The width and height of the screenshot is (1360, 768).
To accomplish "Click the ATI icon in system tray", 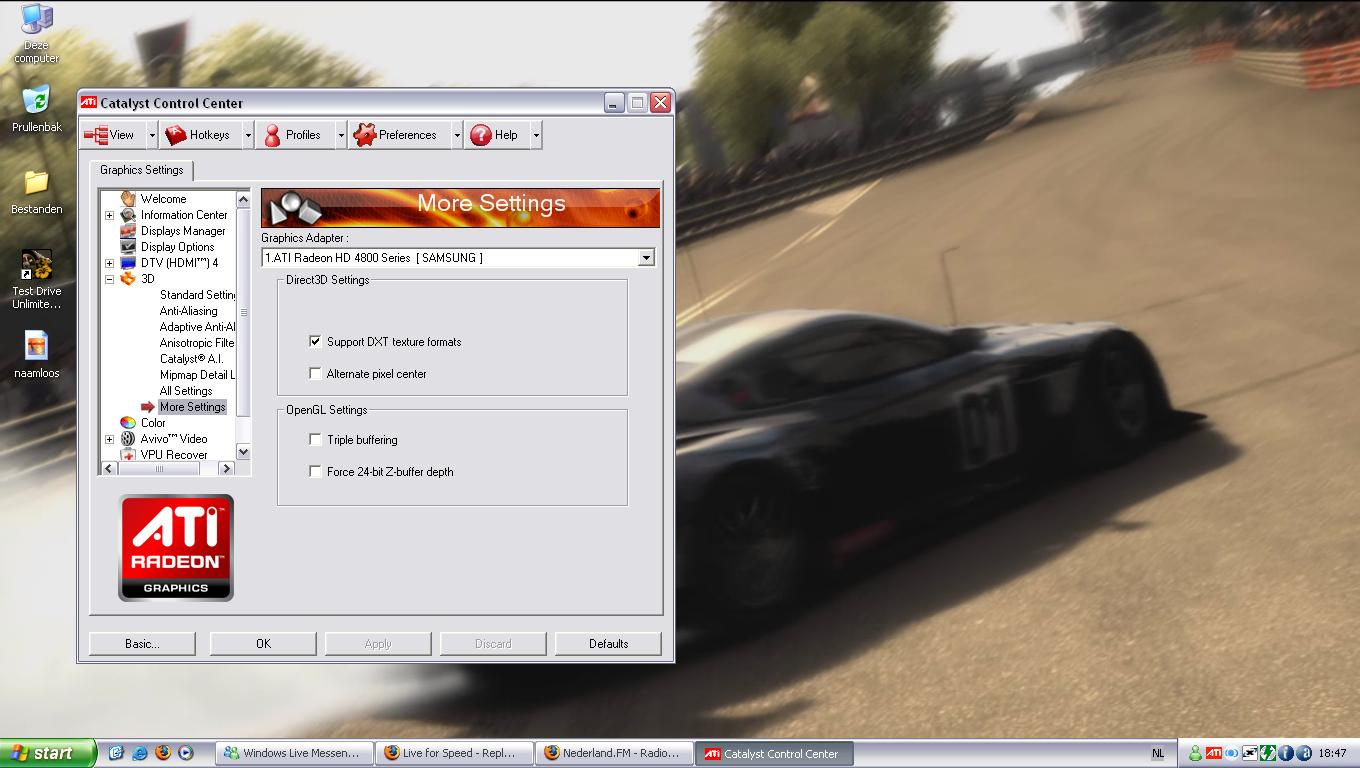I will tap(1213, 753).
